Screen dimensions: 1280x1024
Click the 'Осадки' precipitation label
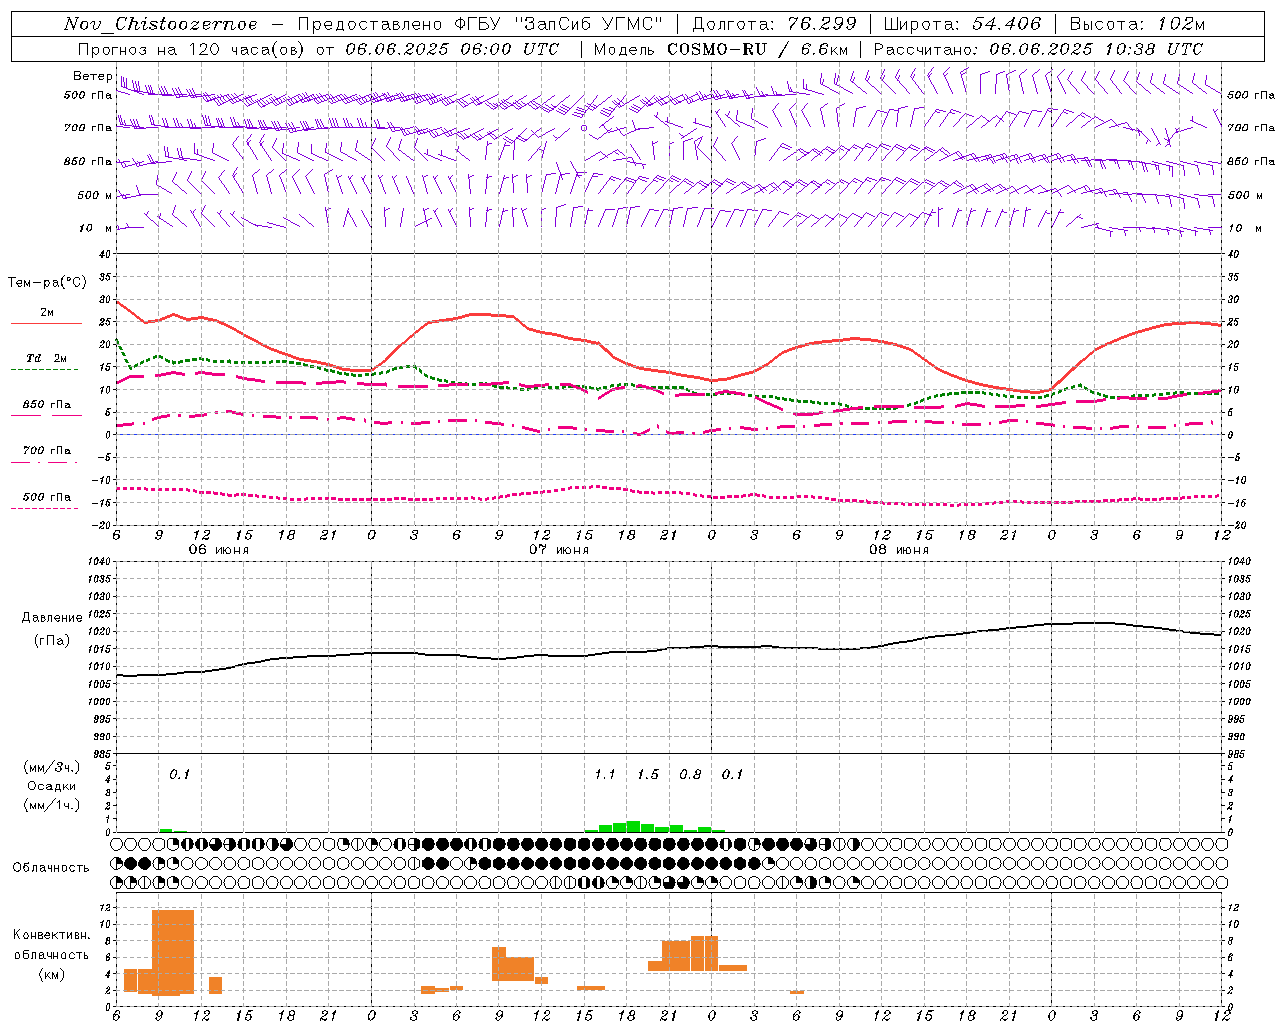(51, 786)
